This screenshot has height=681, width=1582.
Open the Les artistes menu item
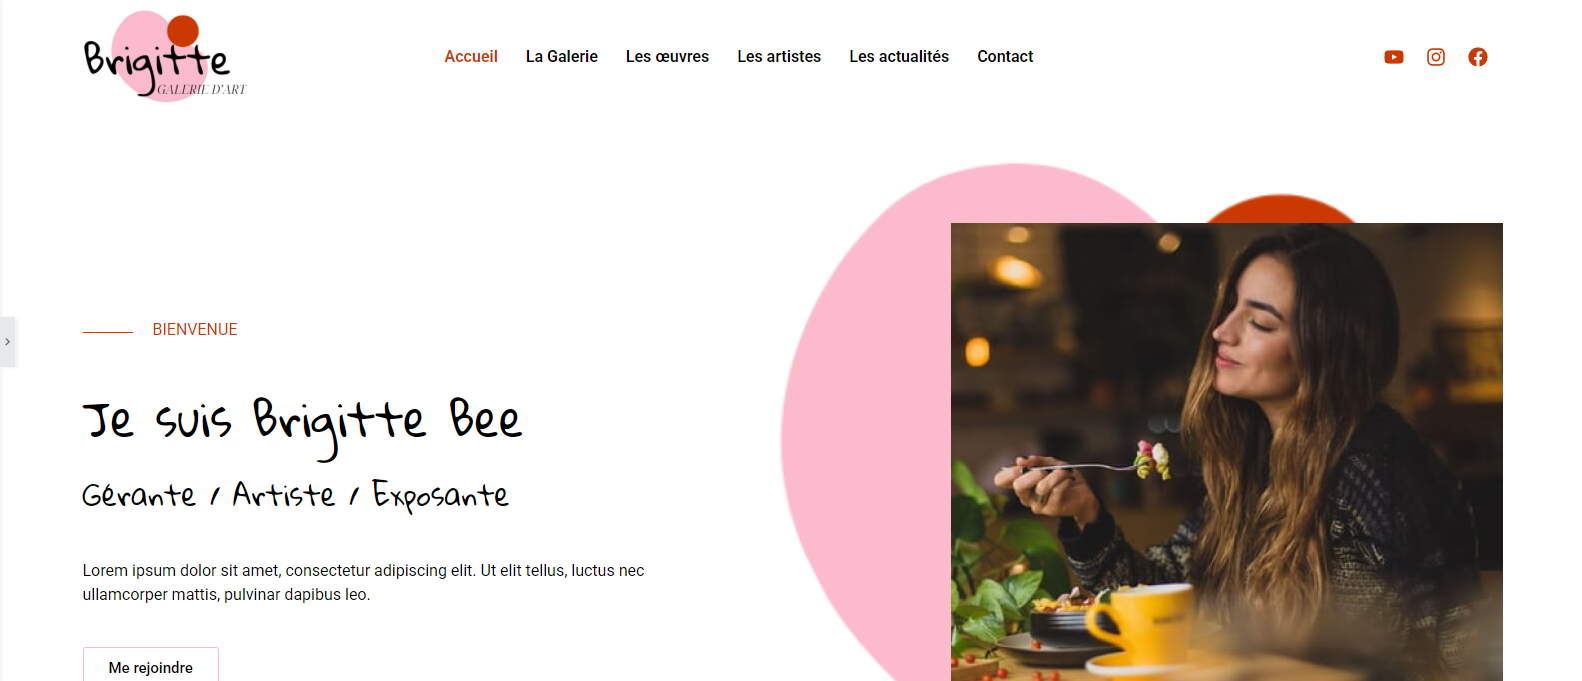pos(779,57)
